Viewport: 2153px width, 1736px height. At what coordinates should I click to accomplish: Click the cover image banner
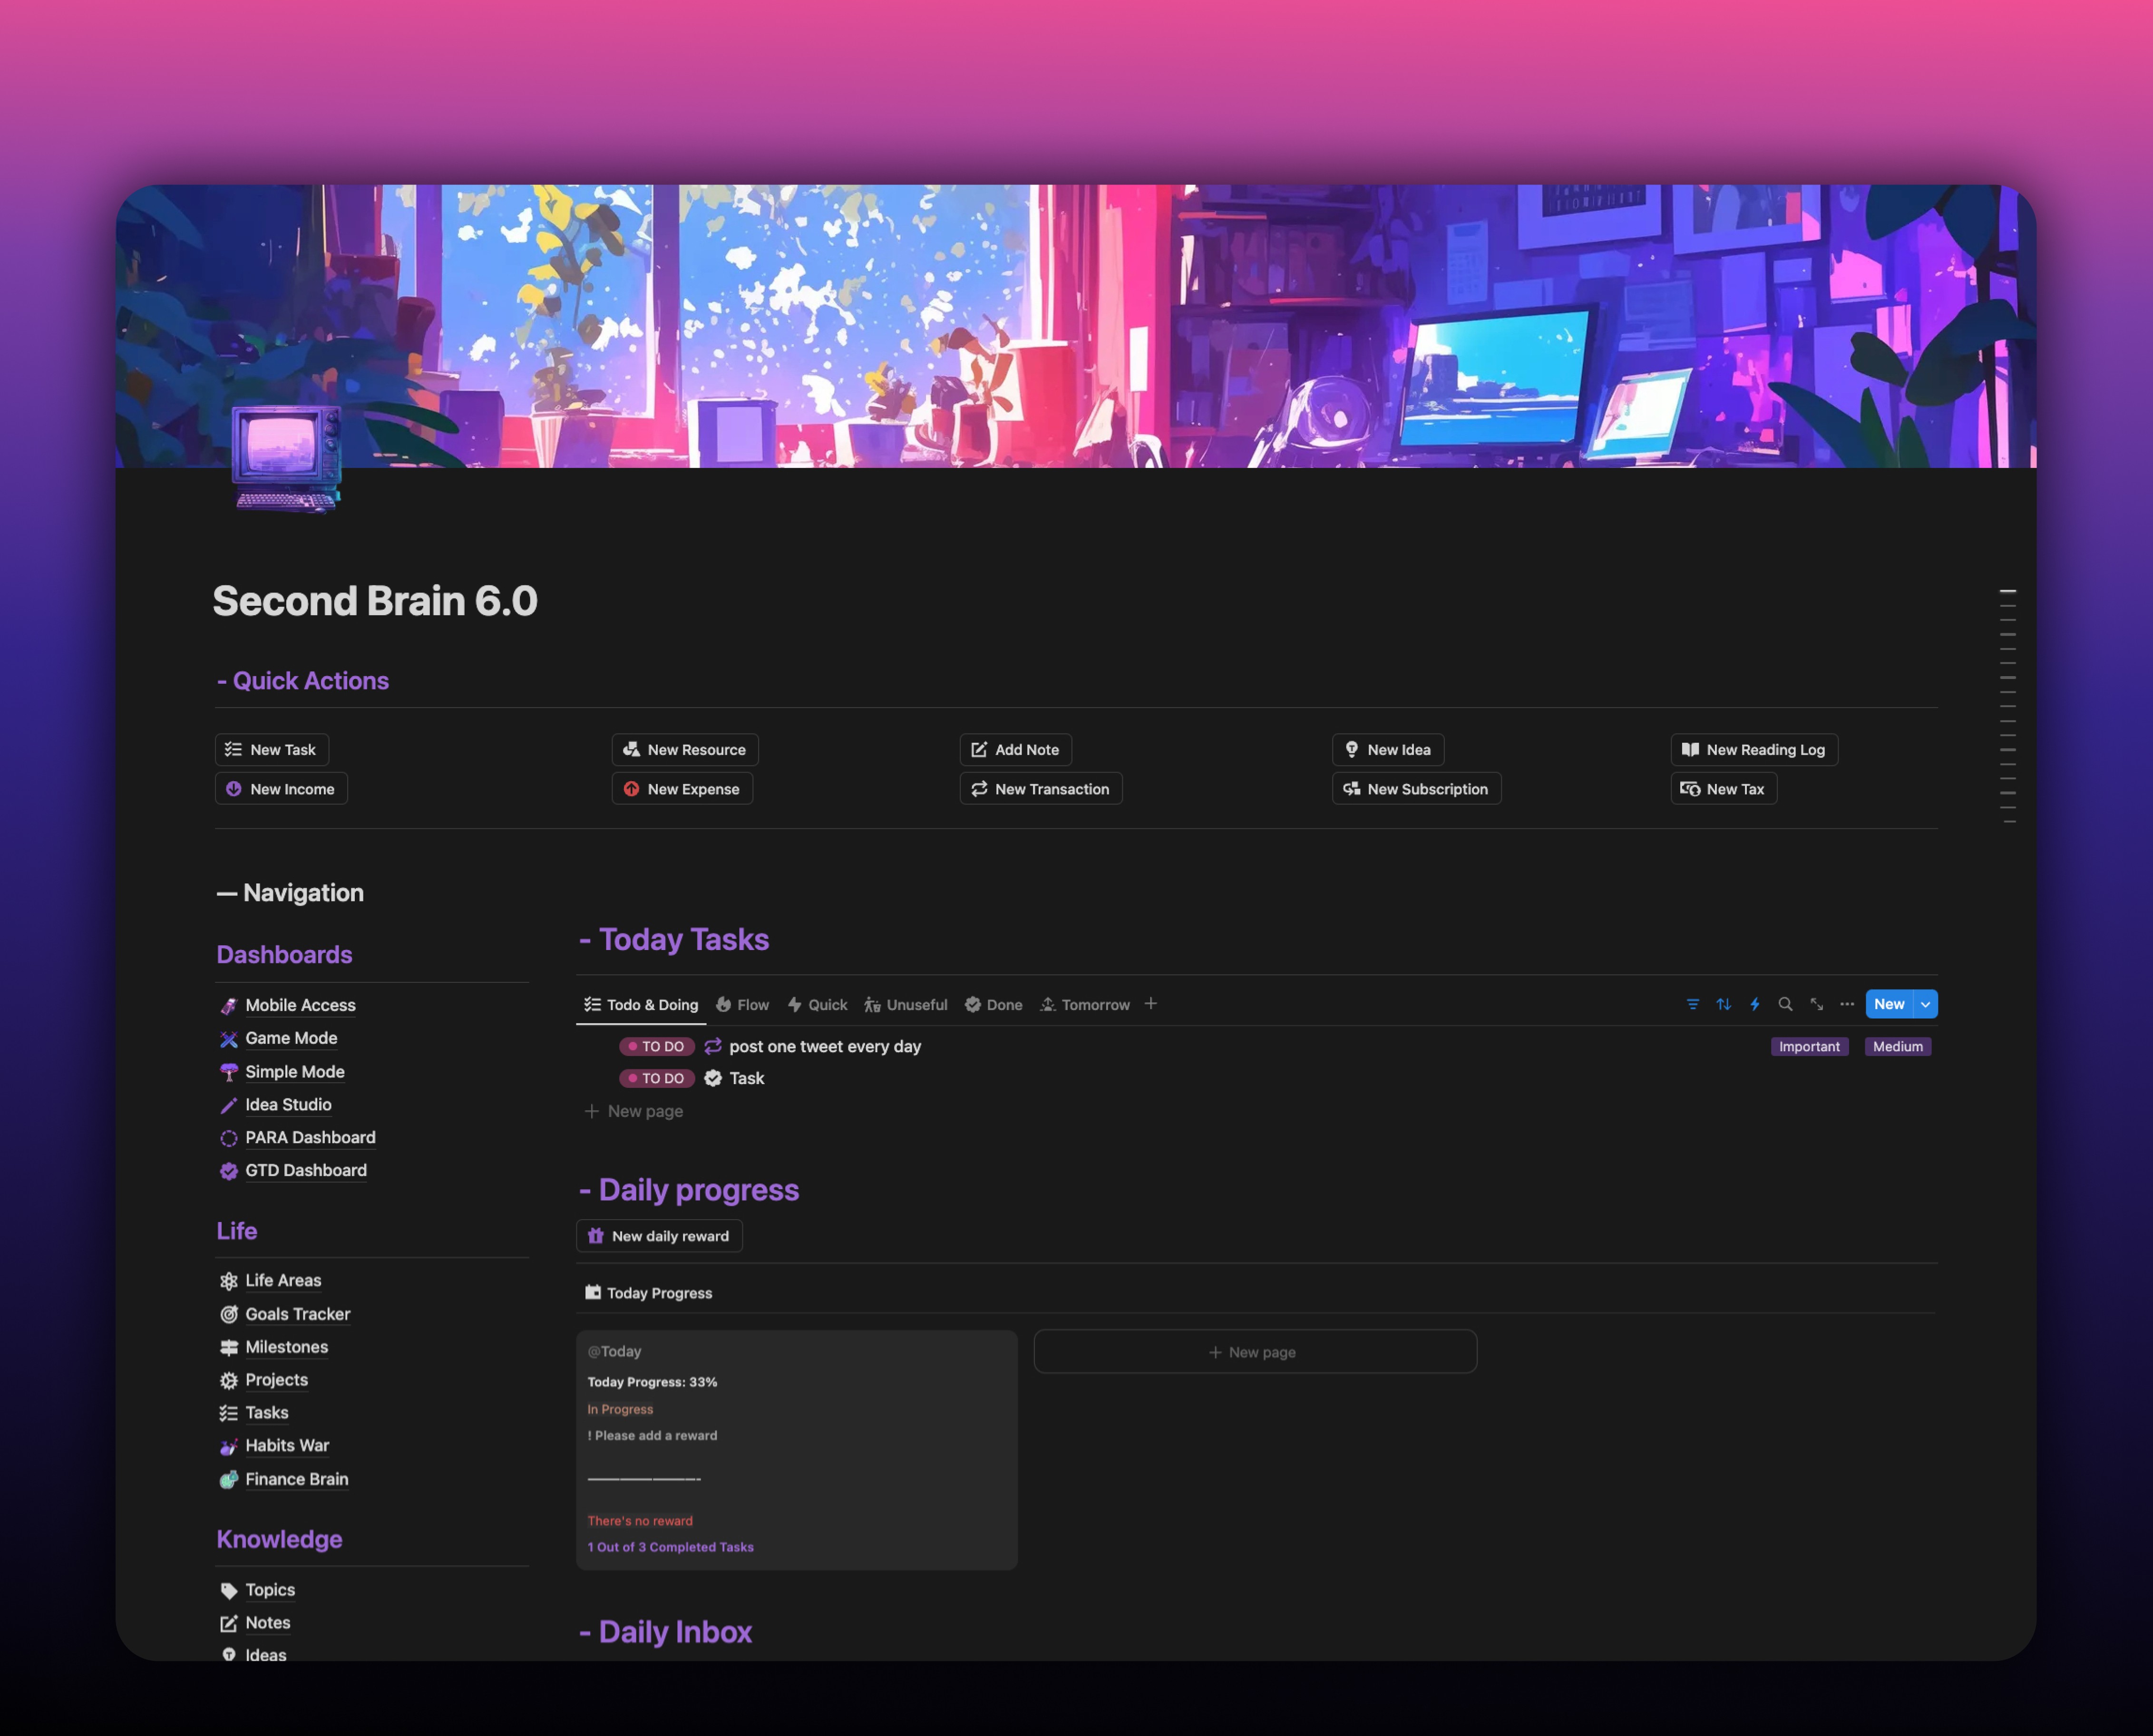[1076, 326]
